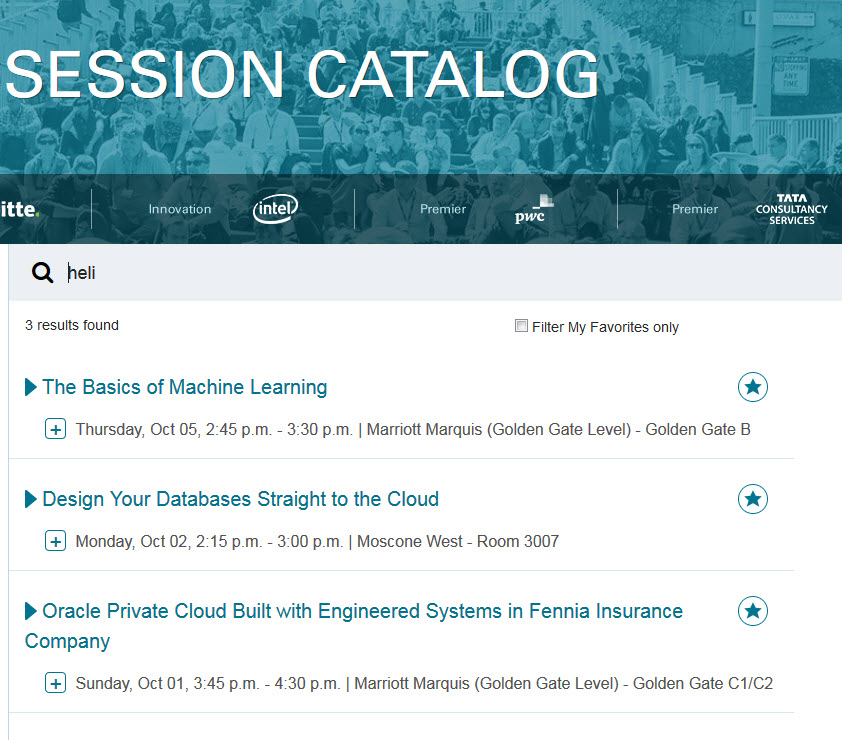
Task: Click the plus icon under the Fennia session
Action: (56, 683)
